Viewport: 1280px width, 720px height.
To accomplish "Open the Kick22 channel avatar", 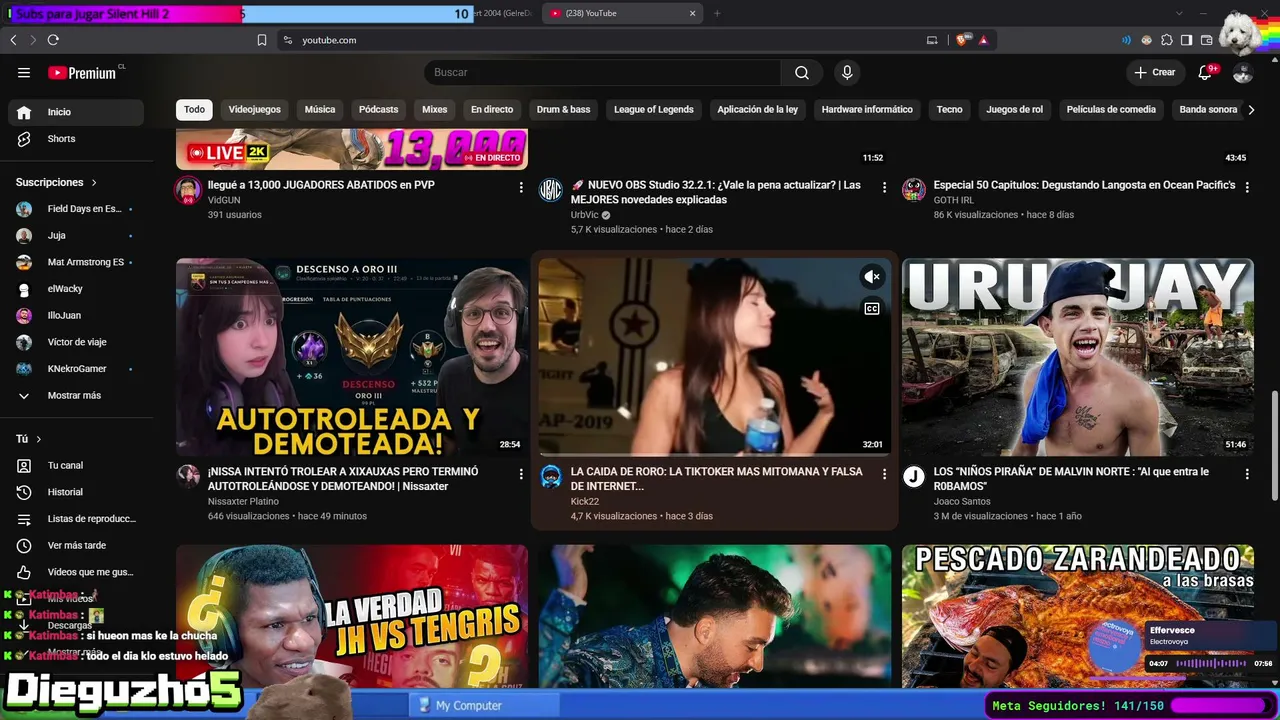I will [551, 476].
